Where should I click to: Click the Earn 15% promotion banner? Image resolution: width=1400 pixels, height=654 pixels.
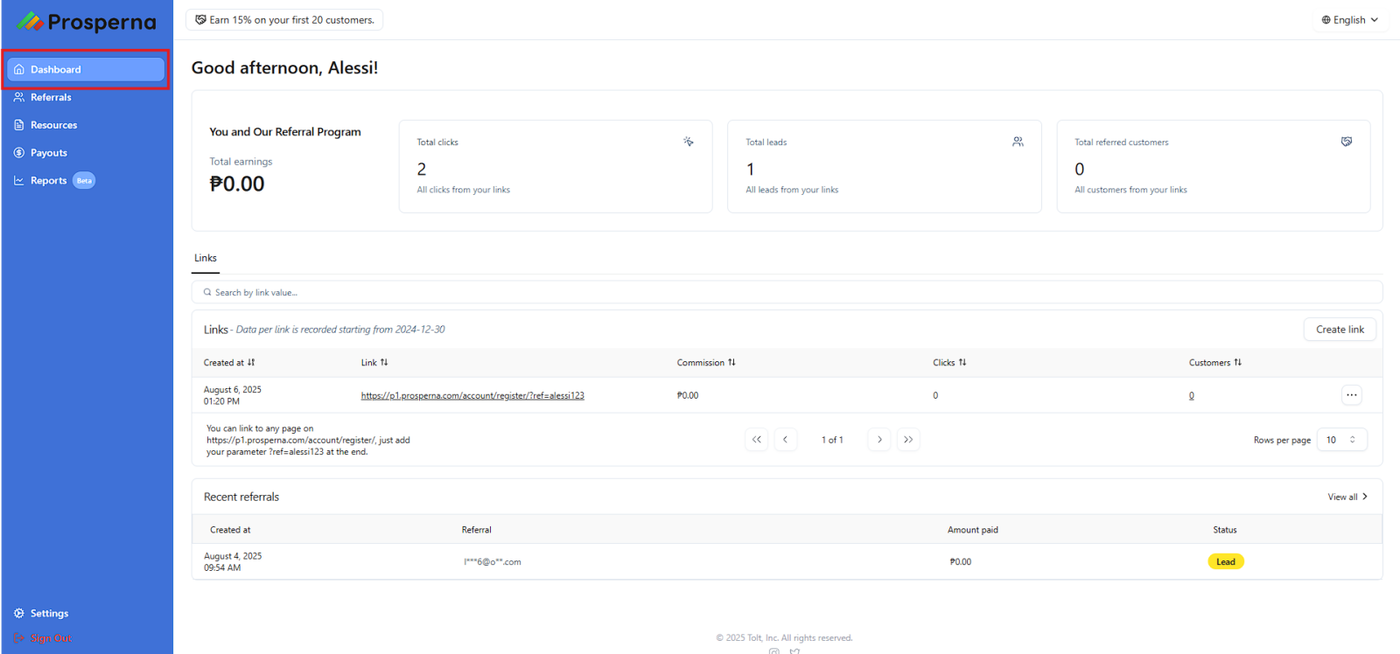[x=284, y=20]
